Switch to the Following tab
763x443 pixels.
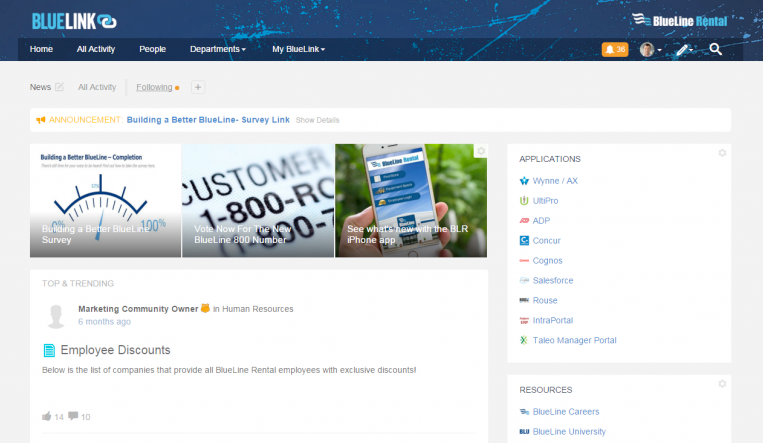click(x=154, y=87)
